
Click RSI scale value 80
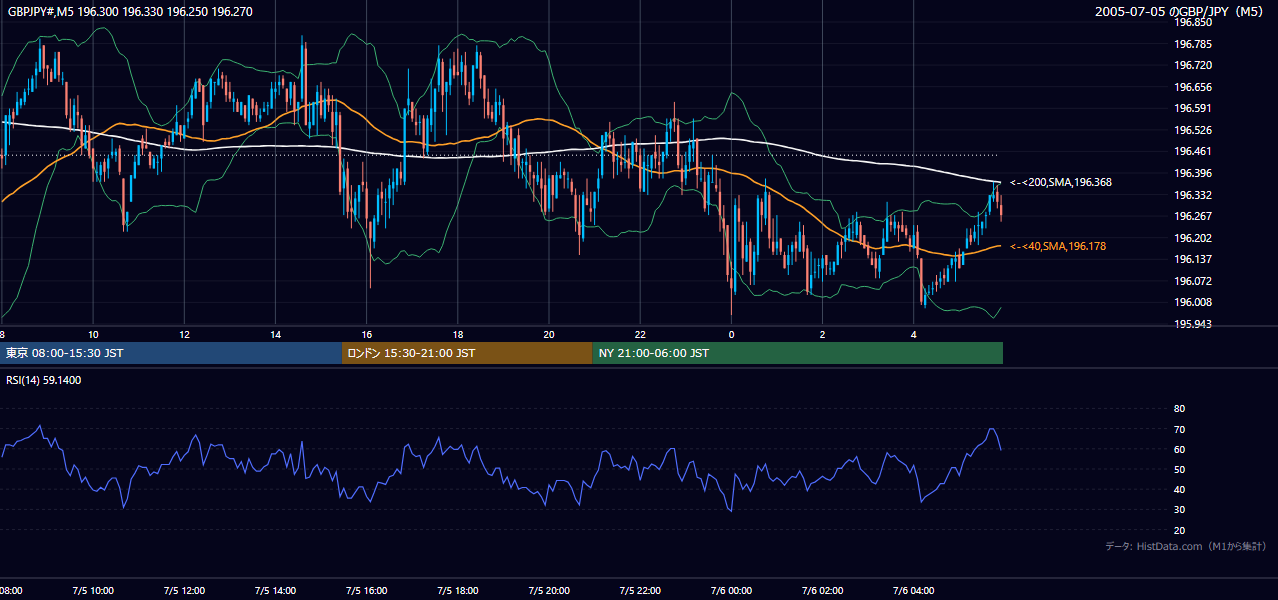coord(1179,409)
